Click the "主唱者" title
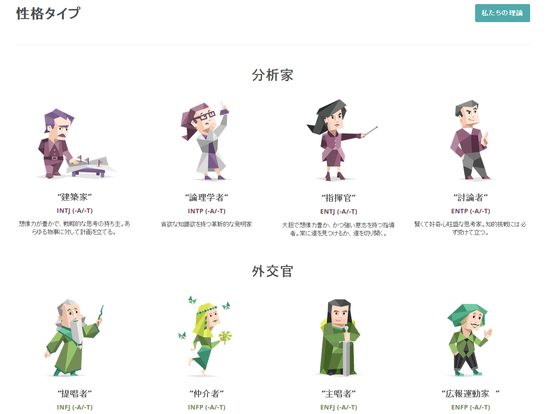Viewport: 550px width, 414px height. 338,394
